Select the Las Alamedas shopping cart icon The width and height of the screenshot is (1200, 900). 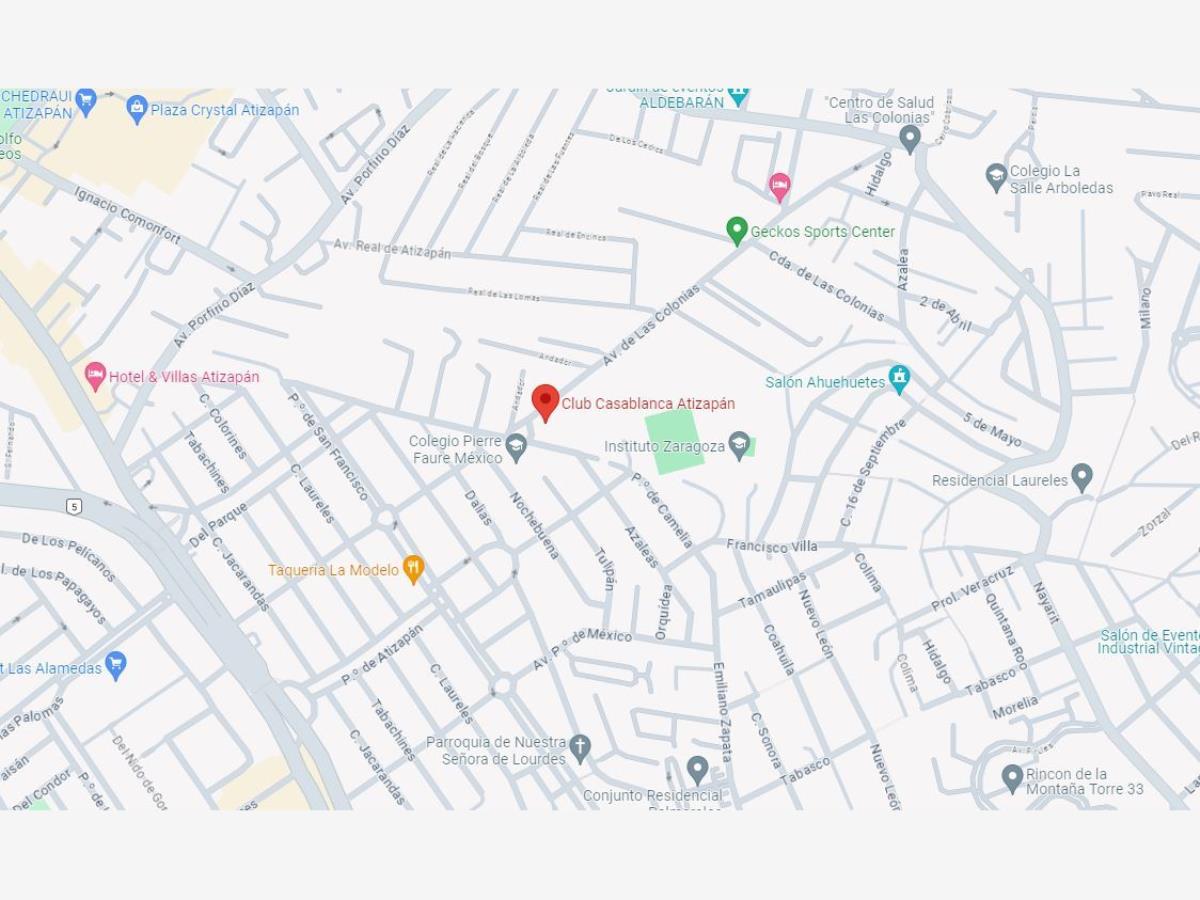[116, 665]
